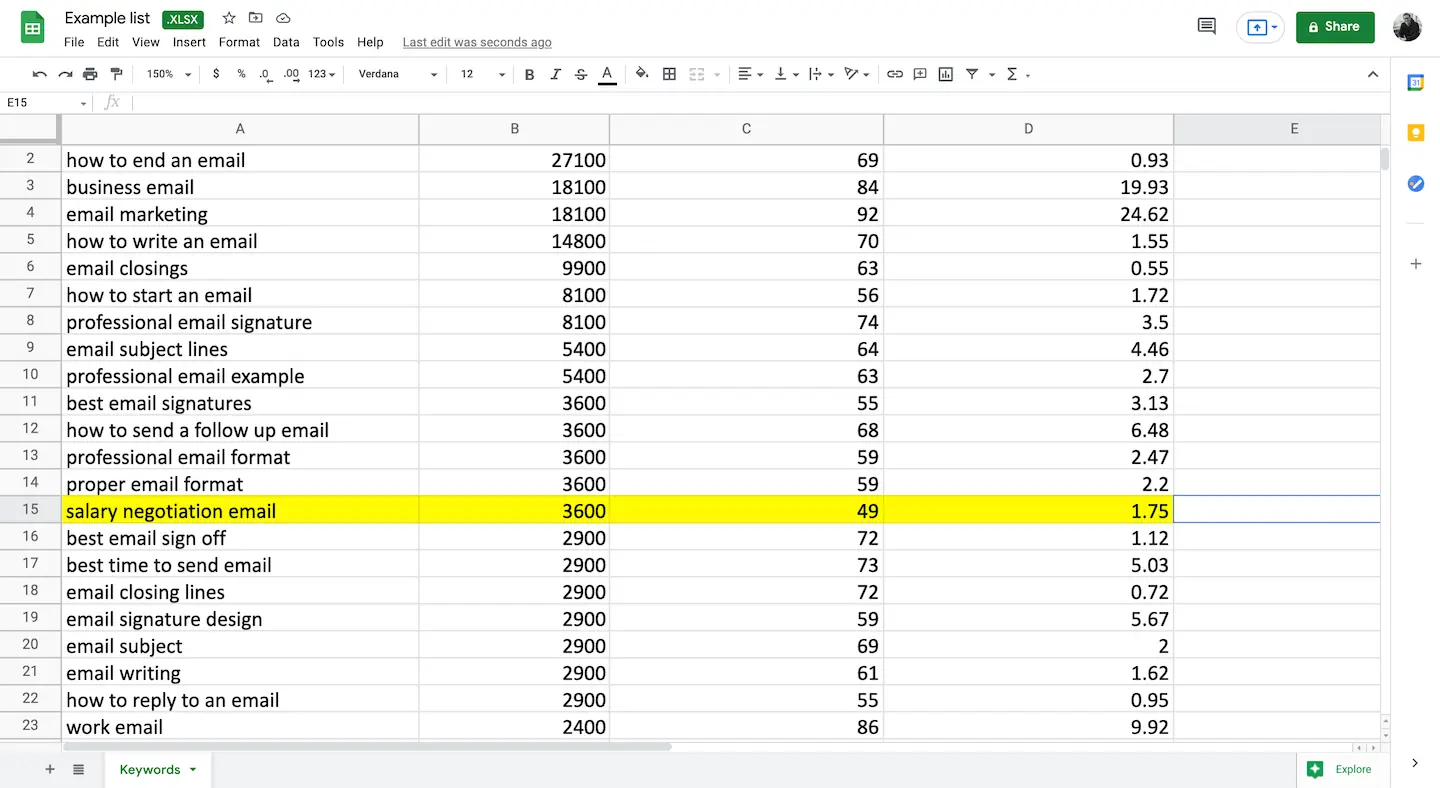
Task: Insert a link
Action: 895,73
